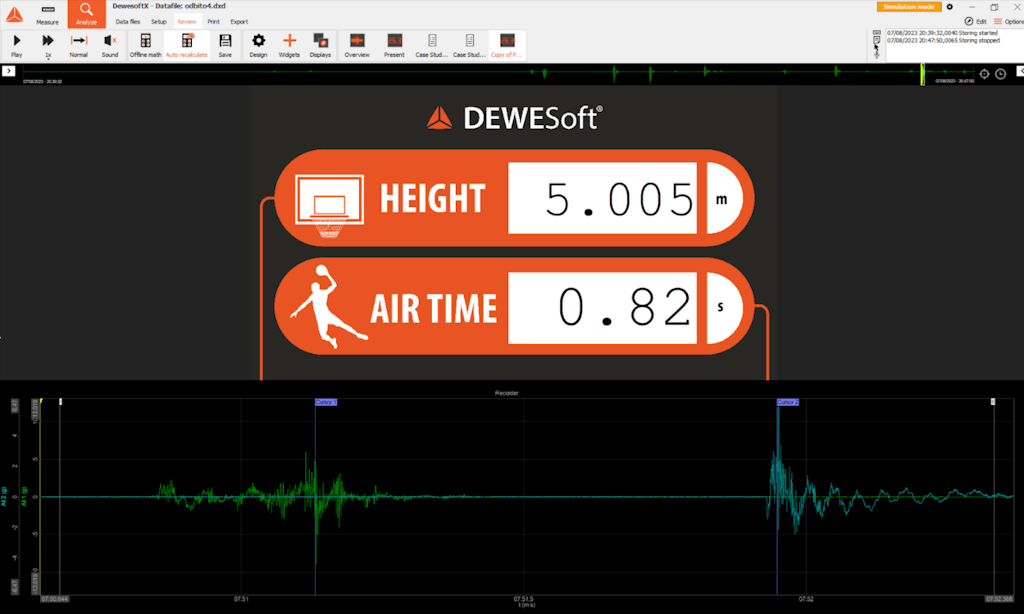Click the AIR TIME value 0.82
1024x614 pixels.
point(602,308)
